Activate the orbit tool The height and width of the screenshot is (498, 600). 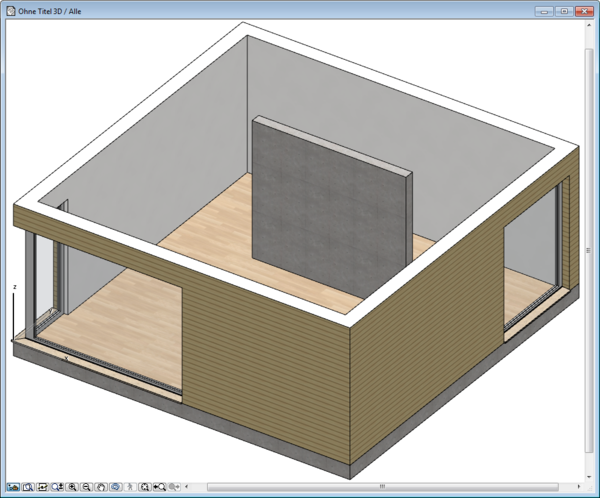point(116,487)
